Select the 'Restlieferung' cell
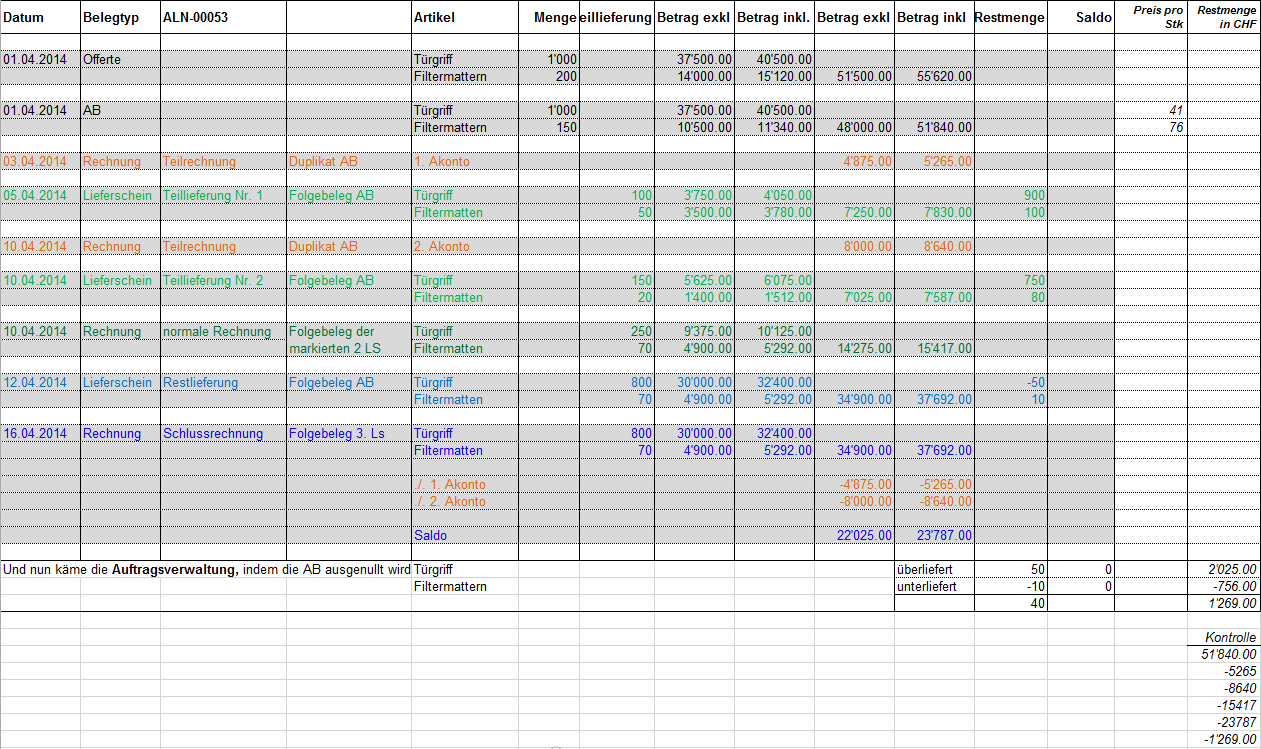The height and width of the screenshot is (749, 1261). click(222, 382)
